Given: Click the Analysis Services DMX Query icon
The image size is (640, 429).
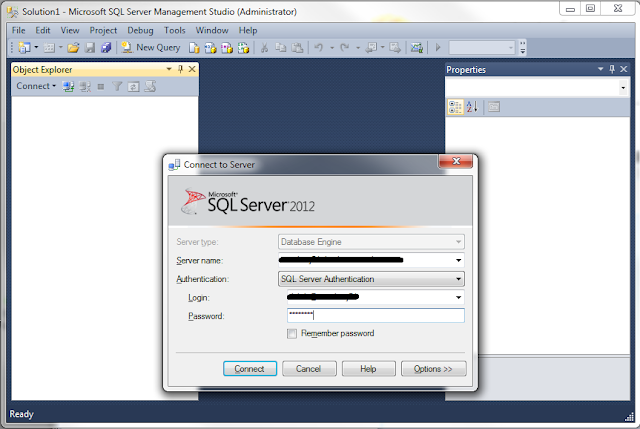Looking at the screenshot, I should [x=227, y=48].
